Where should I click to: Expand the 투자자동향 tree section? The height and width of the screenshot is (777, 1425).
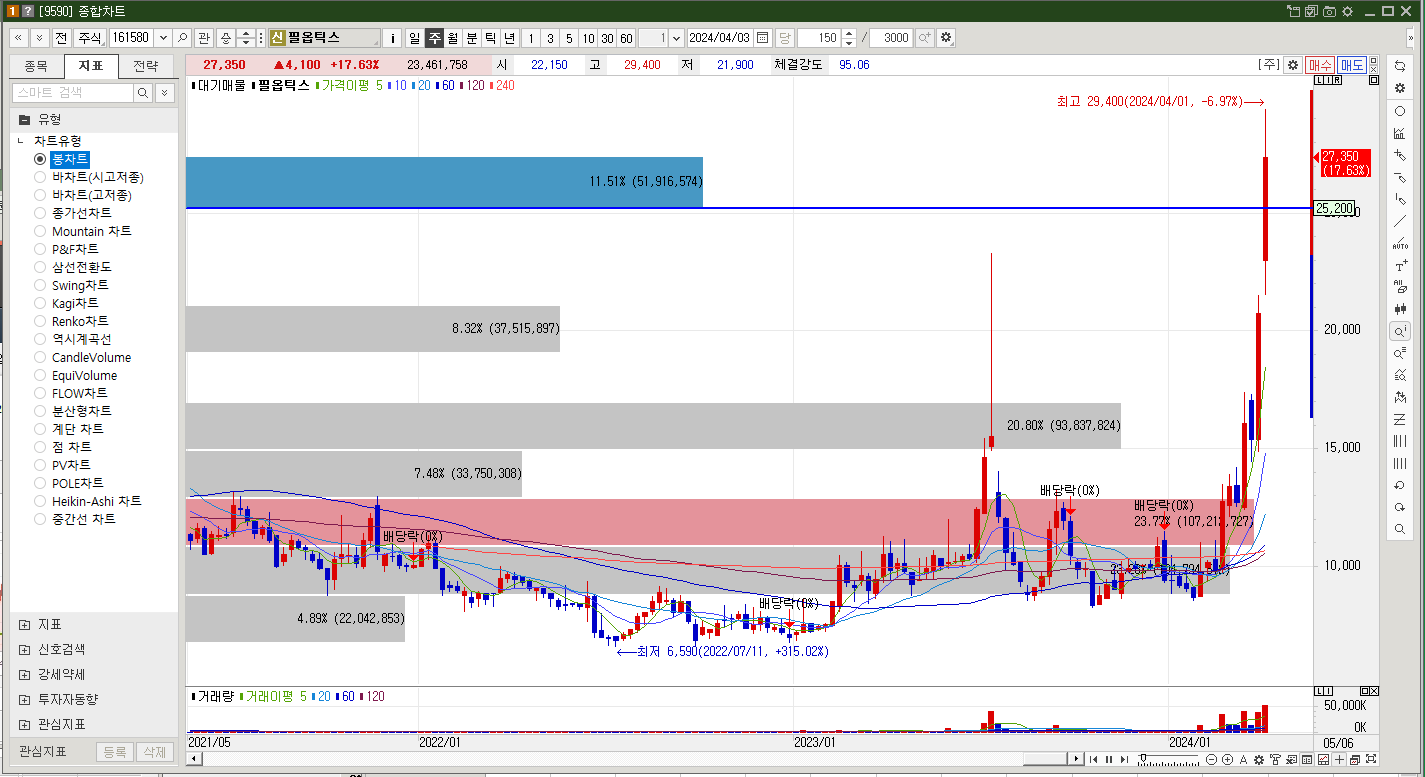[24, 699]
